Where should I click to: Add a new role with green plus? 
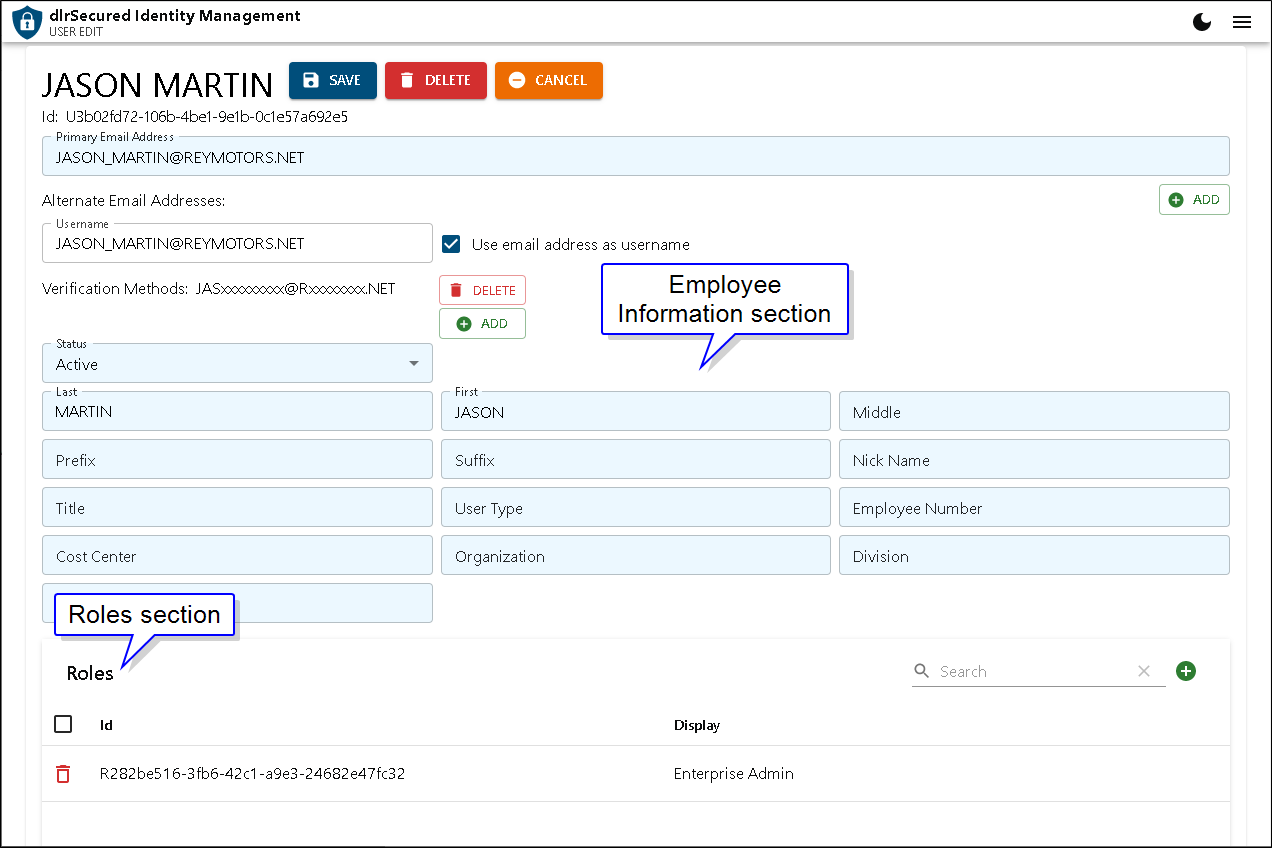pyautogui.click(x=1186, y=671)
